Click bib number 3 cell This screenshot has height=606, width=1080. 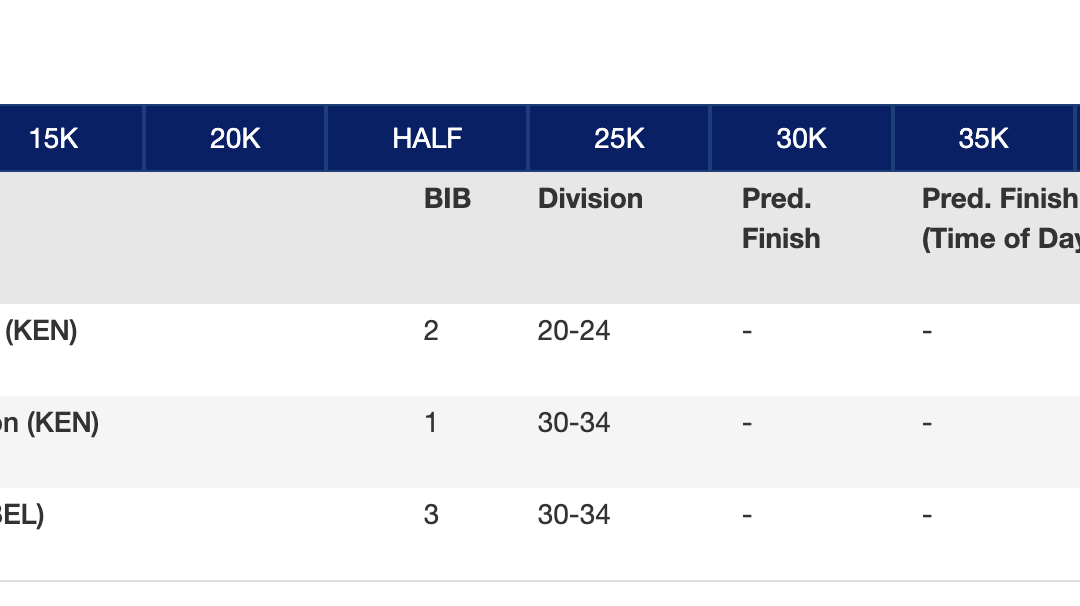point(431,515)
